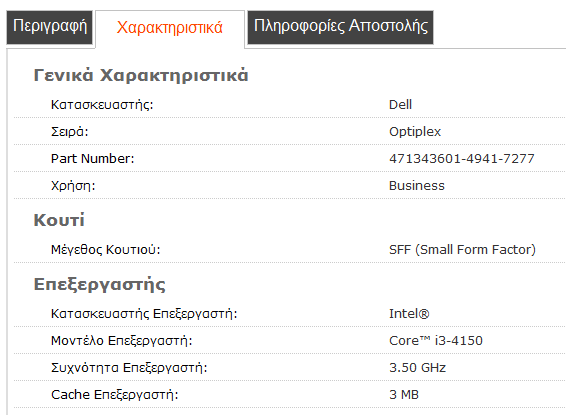
Task: Click the Cache Επεξεργαστή label
Action: (x=115, y=395)
